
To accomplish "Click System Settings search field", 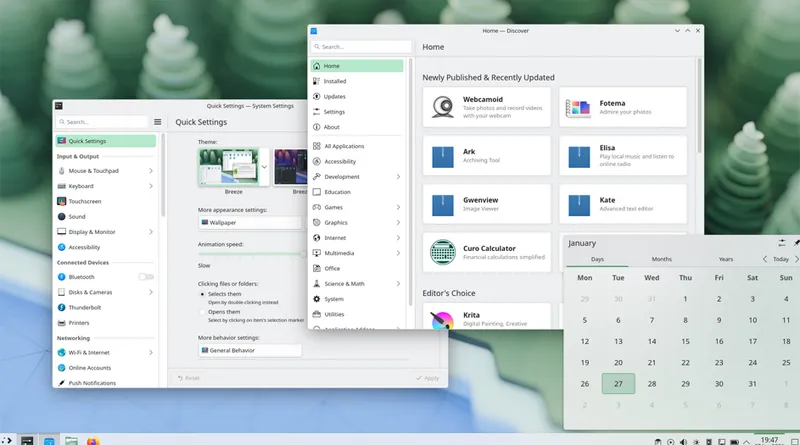I will pyautogui.click(x=102, y=122).
